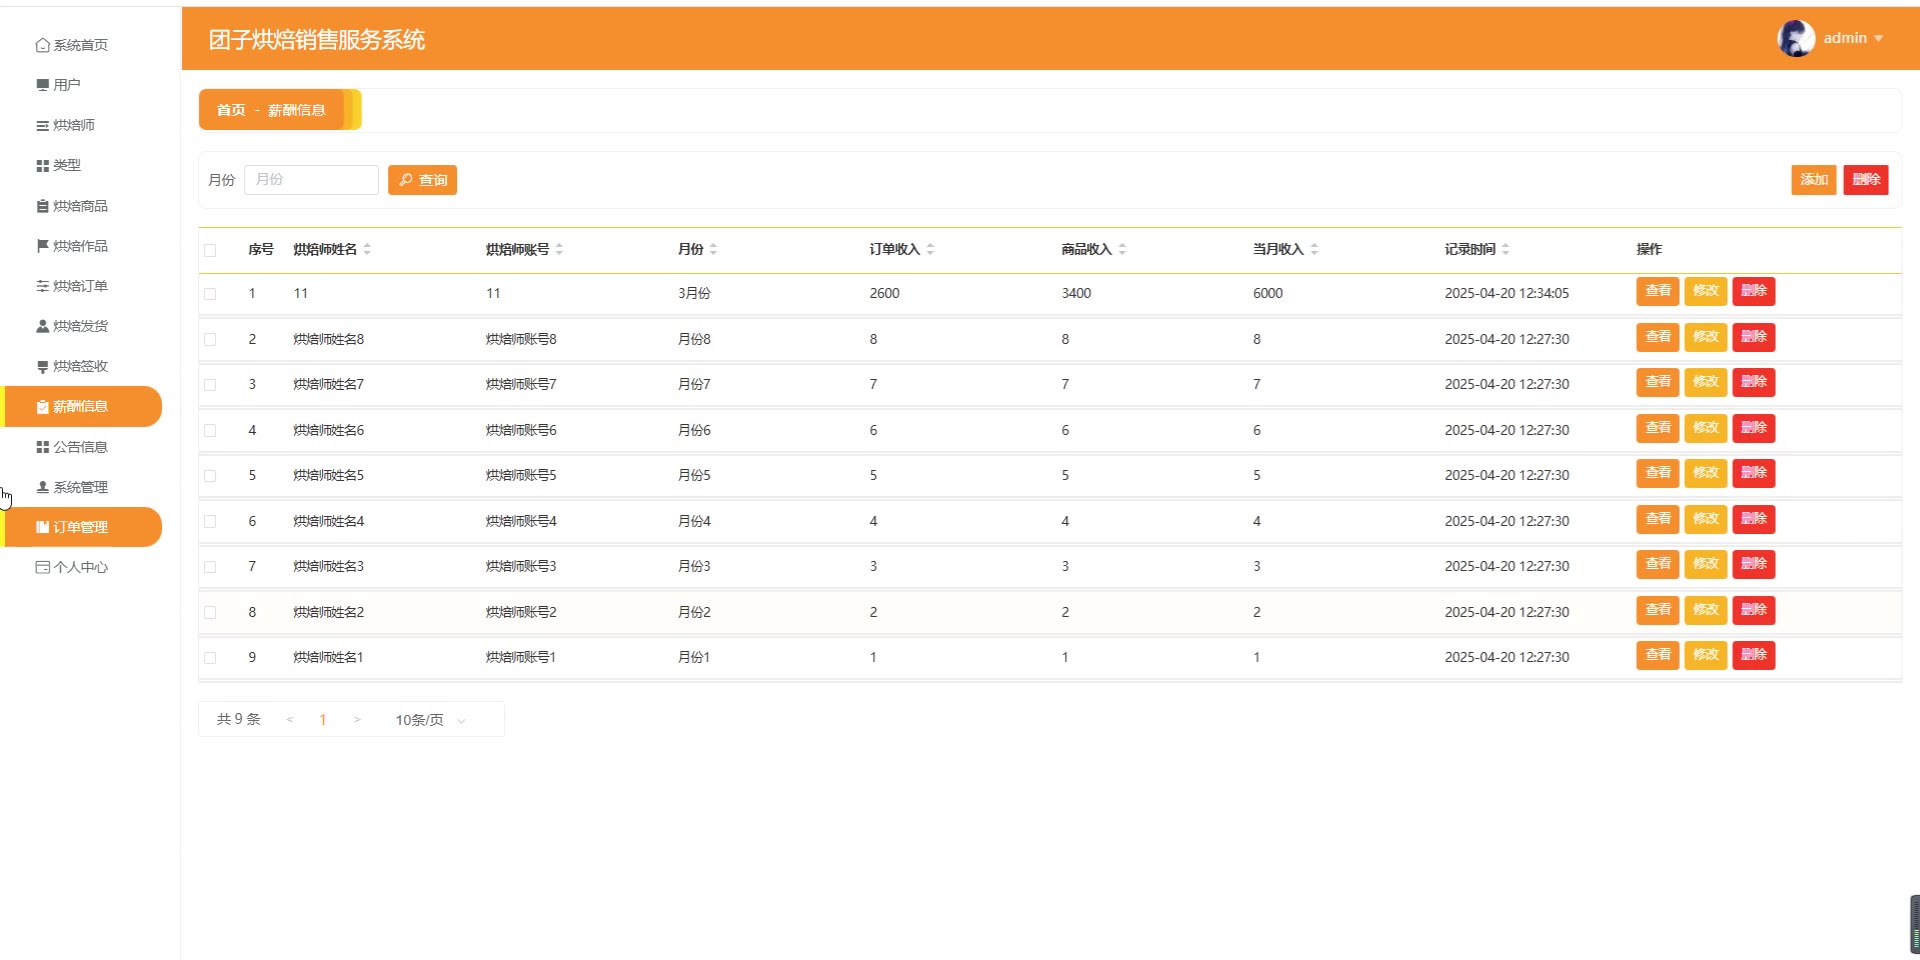Viewport: 1920px width, 960px height.
Task: Open the 烘焙订单 menu
Action: point(81,286)
